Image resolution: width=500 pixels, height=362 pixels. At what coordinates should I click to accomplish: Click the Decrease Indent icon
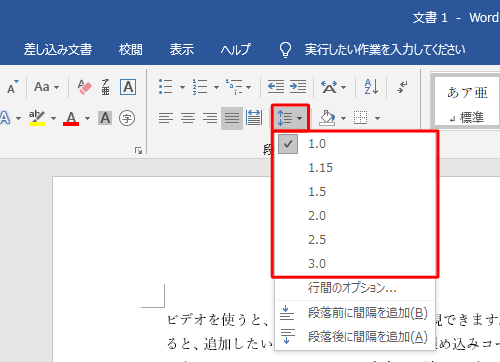pos(276,87)
